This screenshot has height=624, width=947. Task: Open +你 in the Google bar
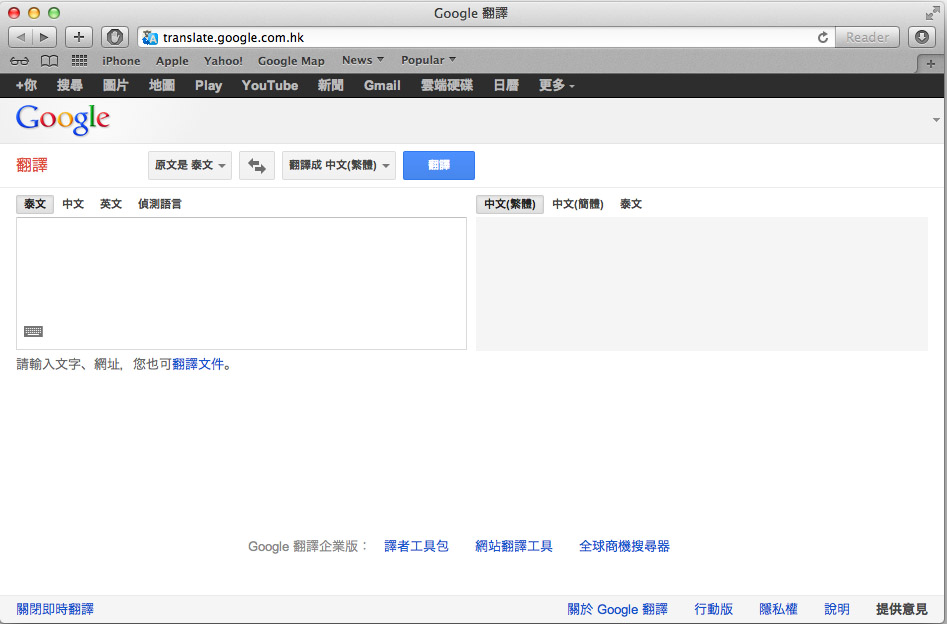[26, 85]
